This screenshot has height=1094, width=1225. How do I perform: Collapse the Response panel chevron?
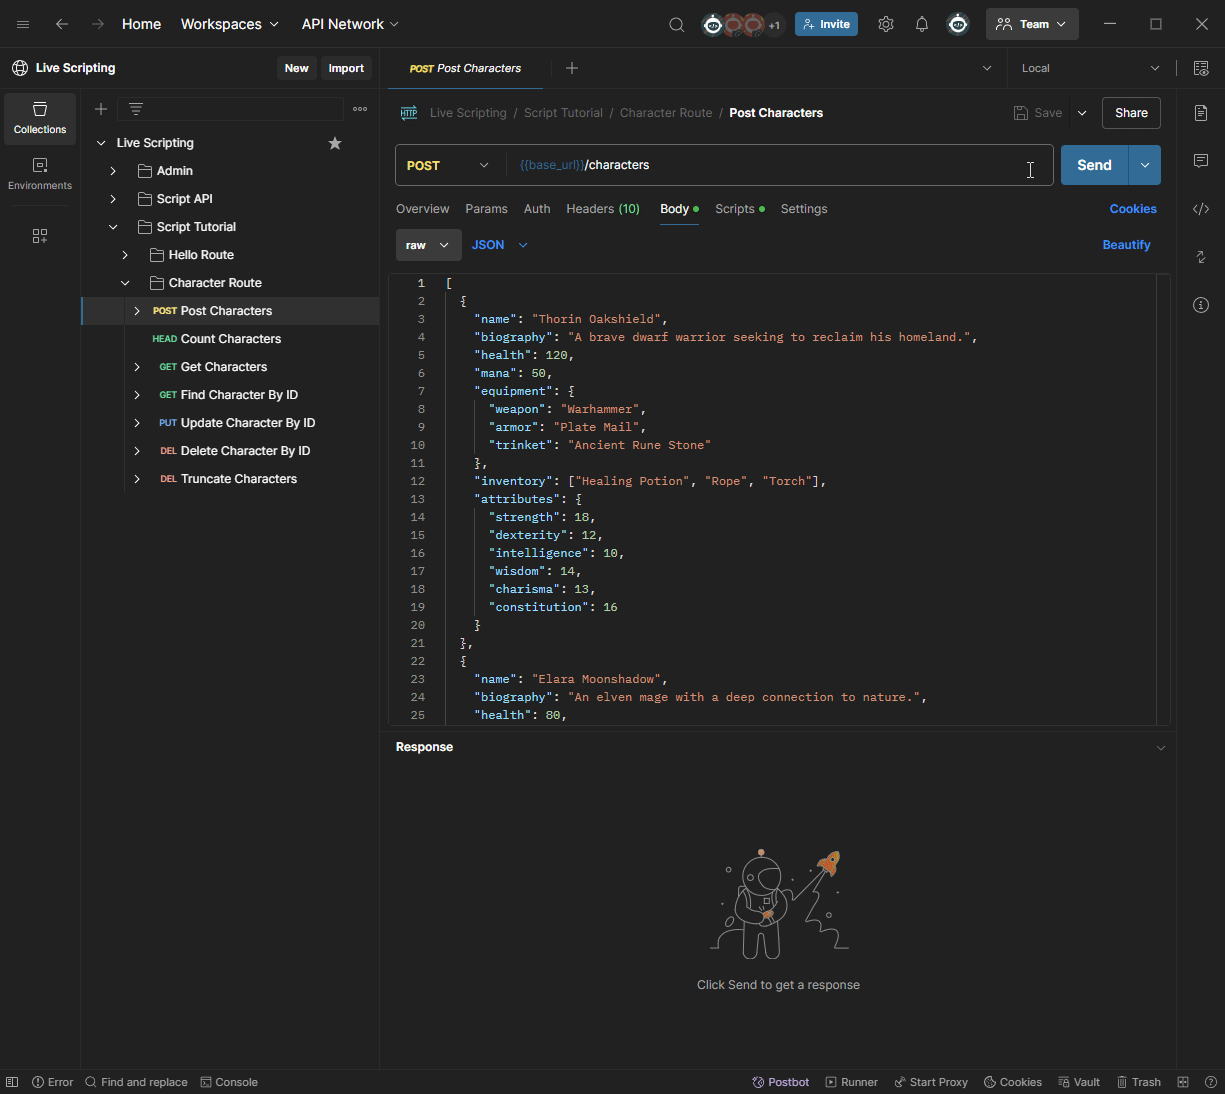pos(1161,748)
